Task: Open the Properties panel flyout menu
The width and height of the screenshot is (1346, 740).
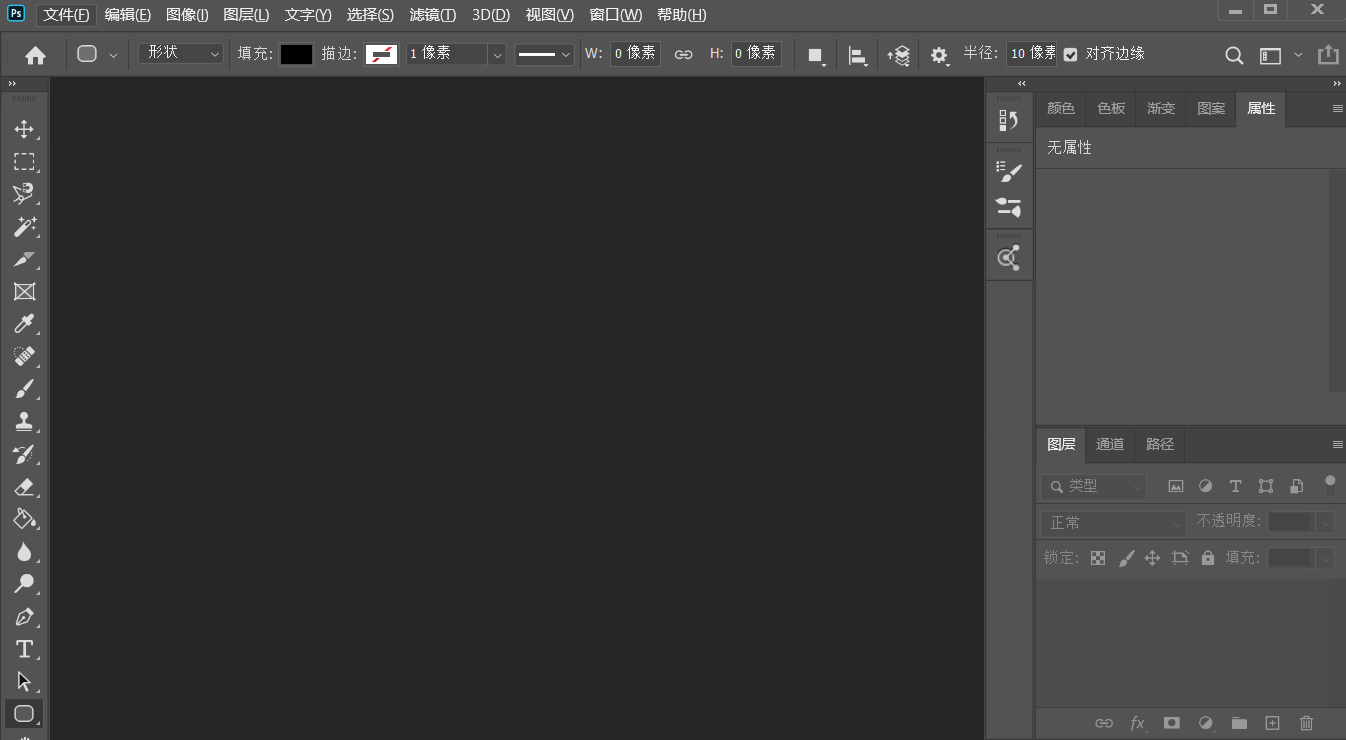Action: click(1337, 109)
